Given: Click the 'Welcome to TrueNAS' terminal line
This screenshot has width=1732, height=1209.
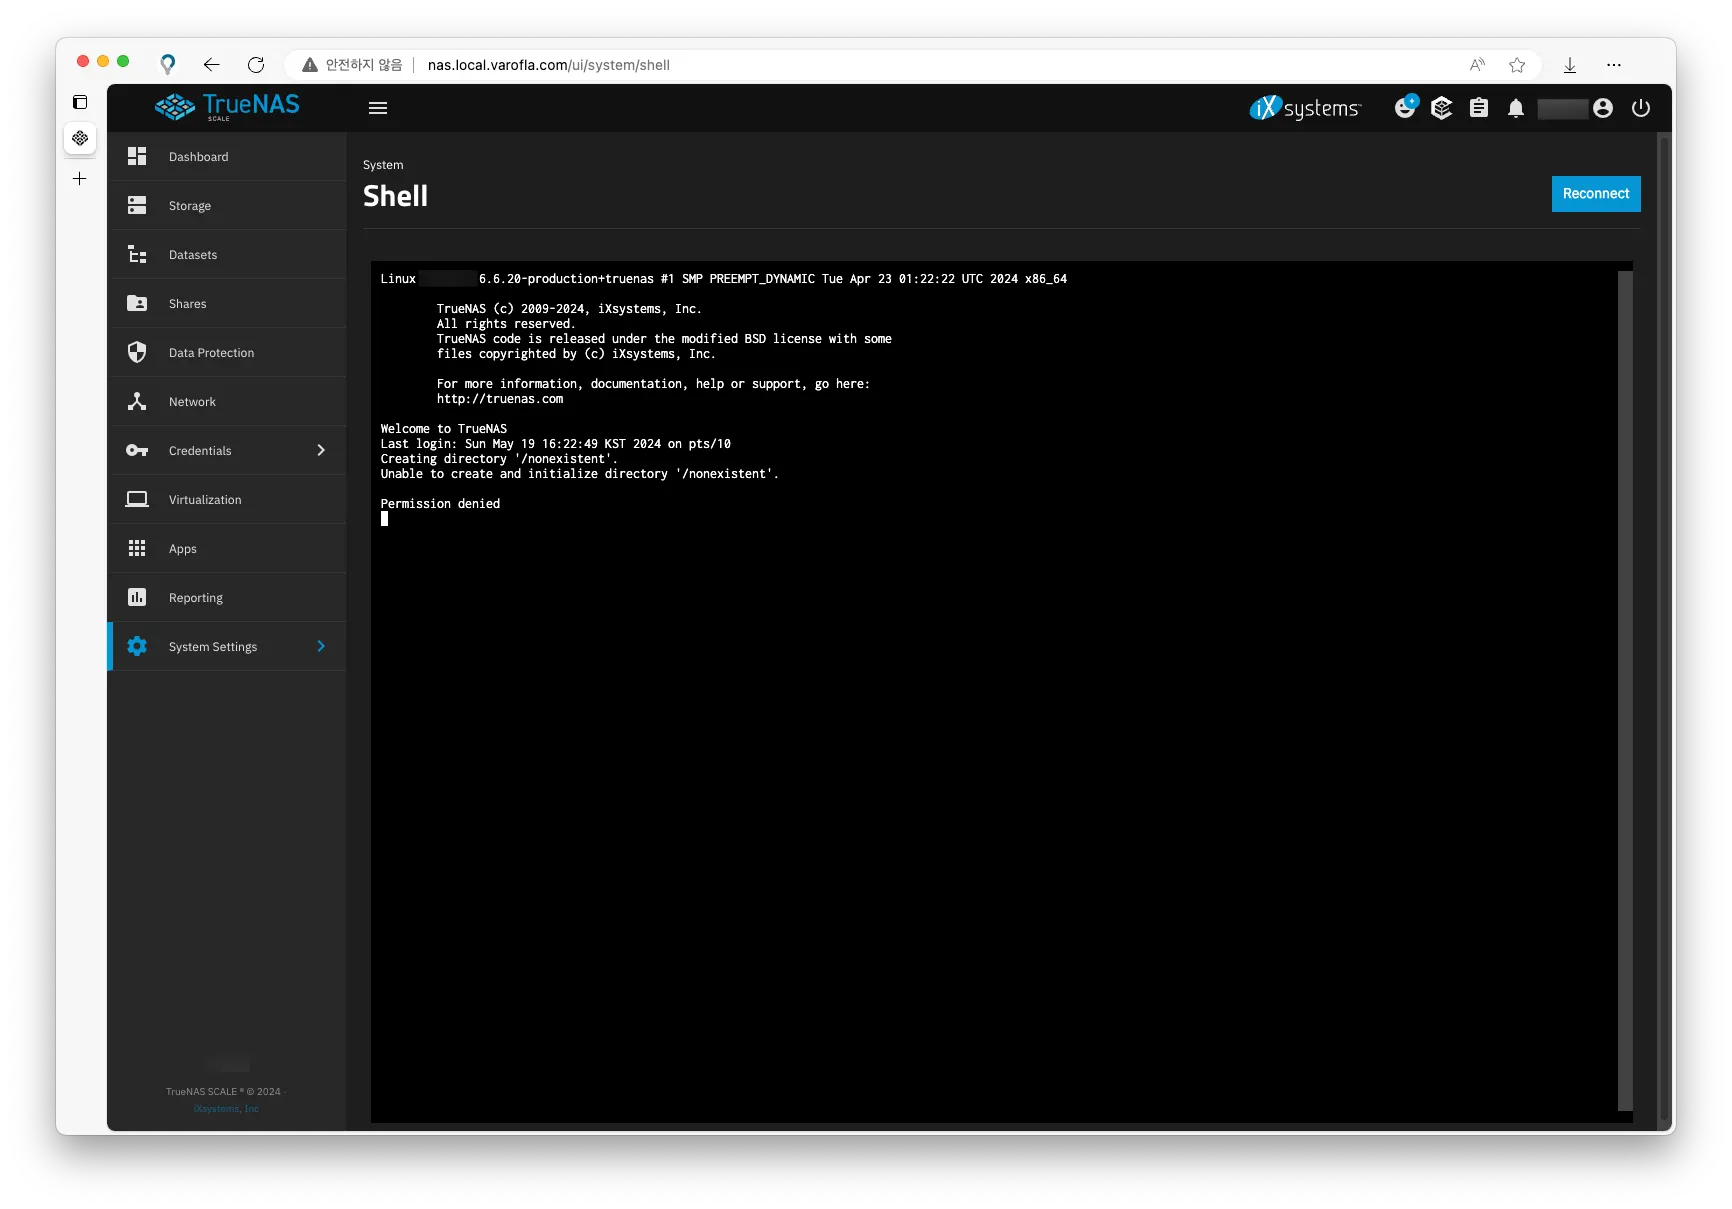Looking at the screenshot, I should click(x=444, y=429).
